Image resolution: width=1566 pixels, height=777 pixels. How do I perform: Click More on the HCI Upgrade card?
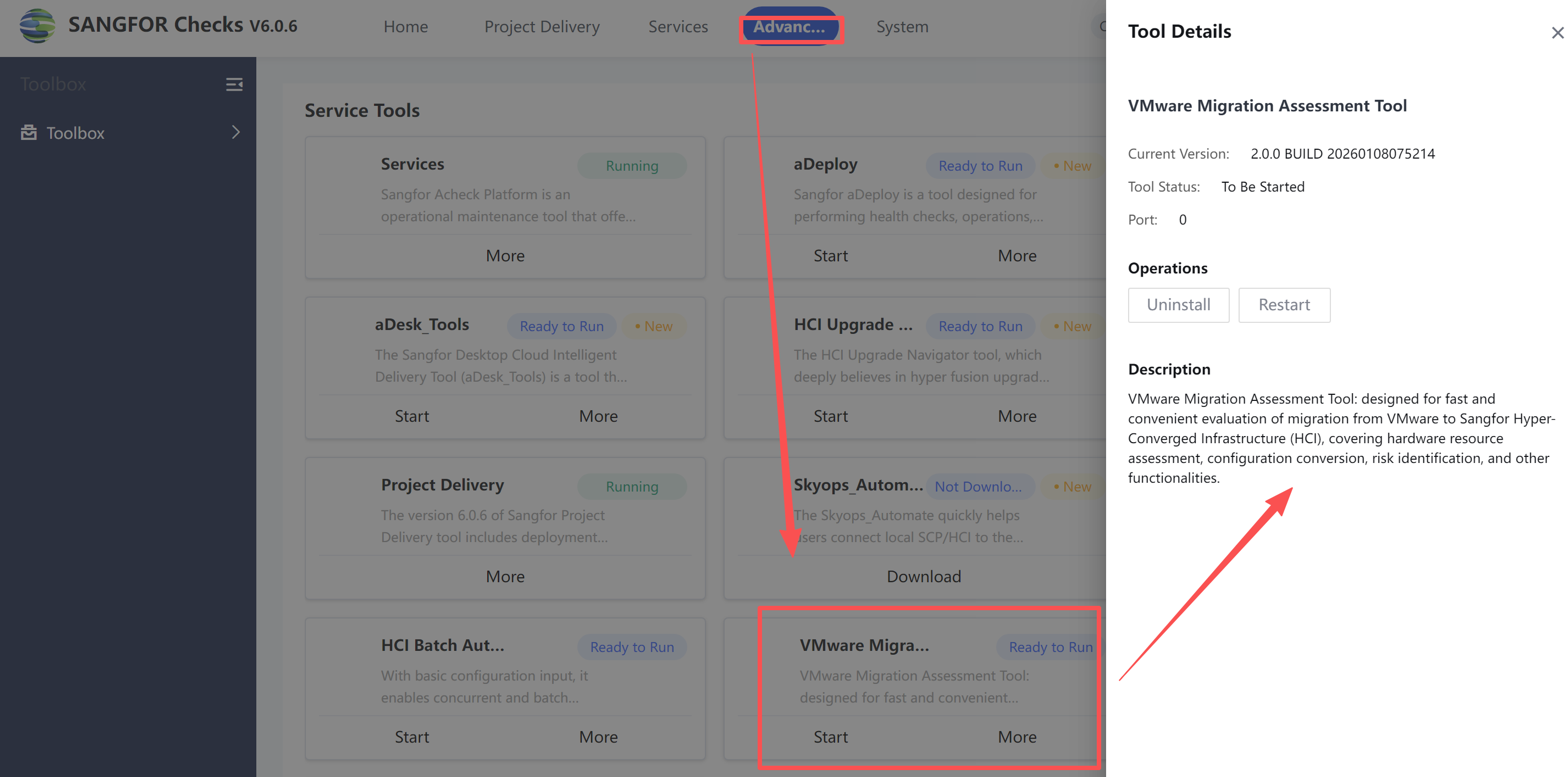coord(1017,416)
